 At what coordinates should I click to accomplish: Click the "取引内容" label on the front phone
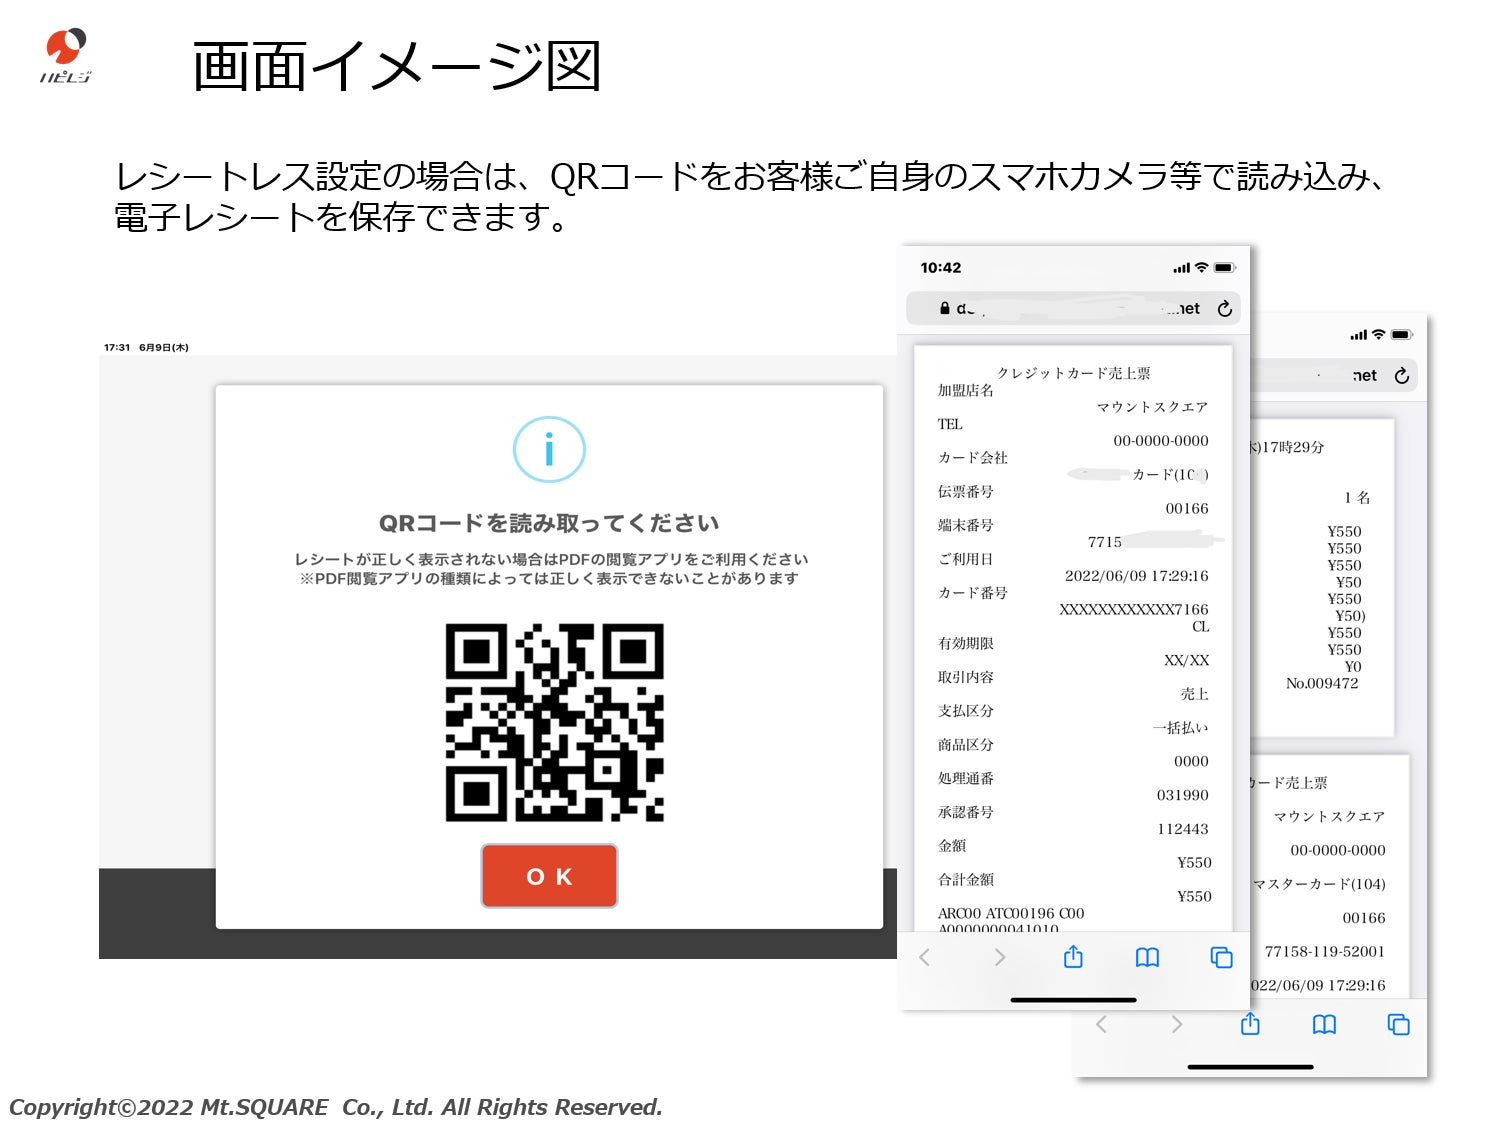tap(966, 677)
